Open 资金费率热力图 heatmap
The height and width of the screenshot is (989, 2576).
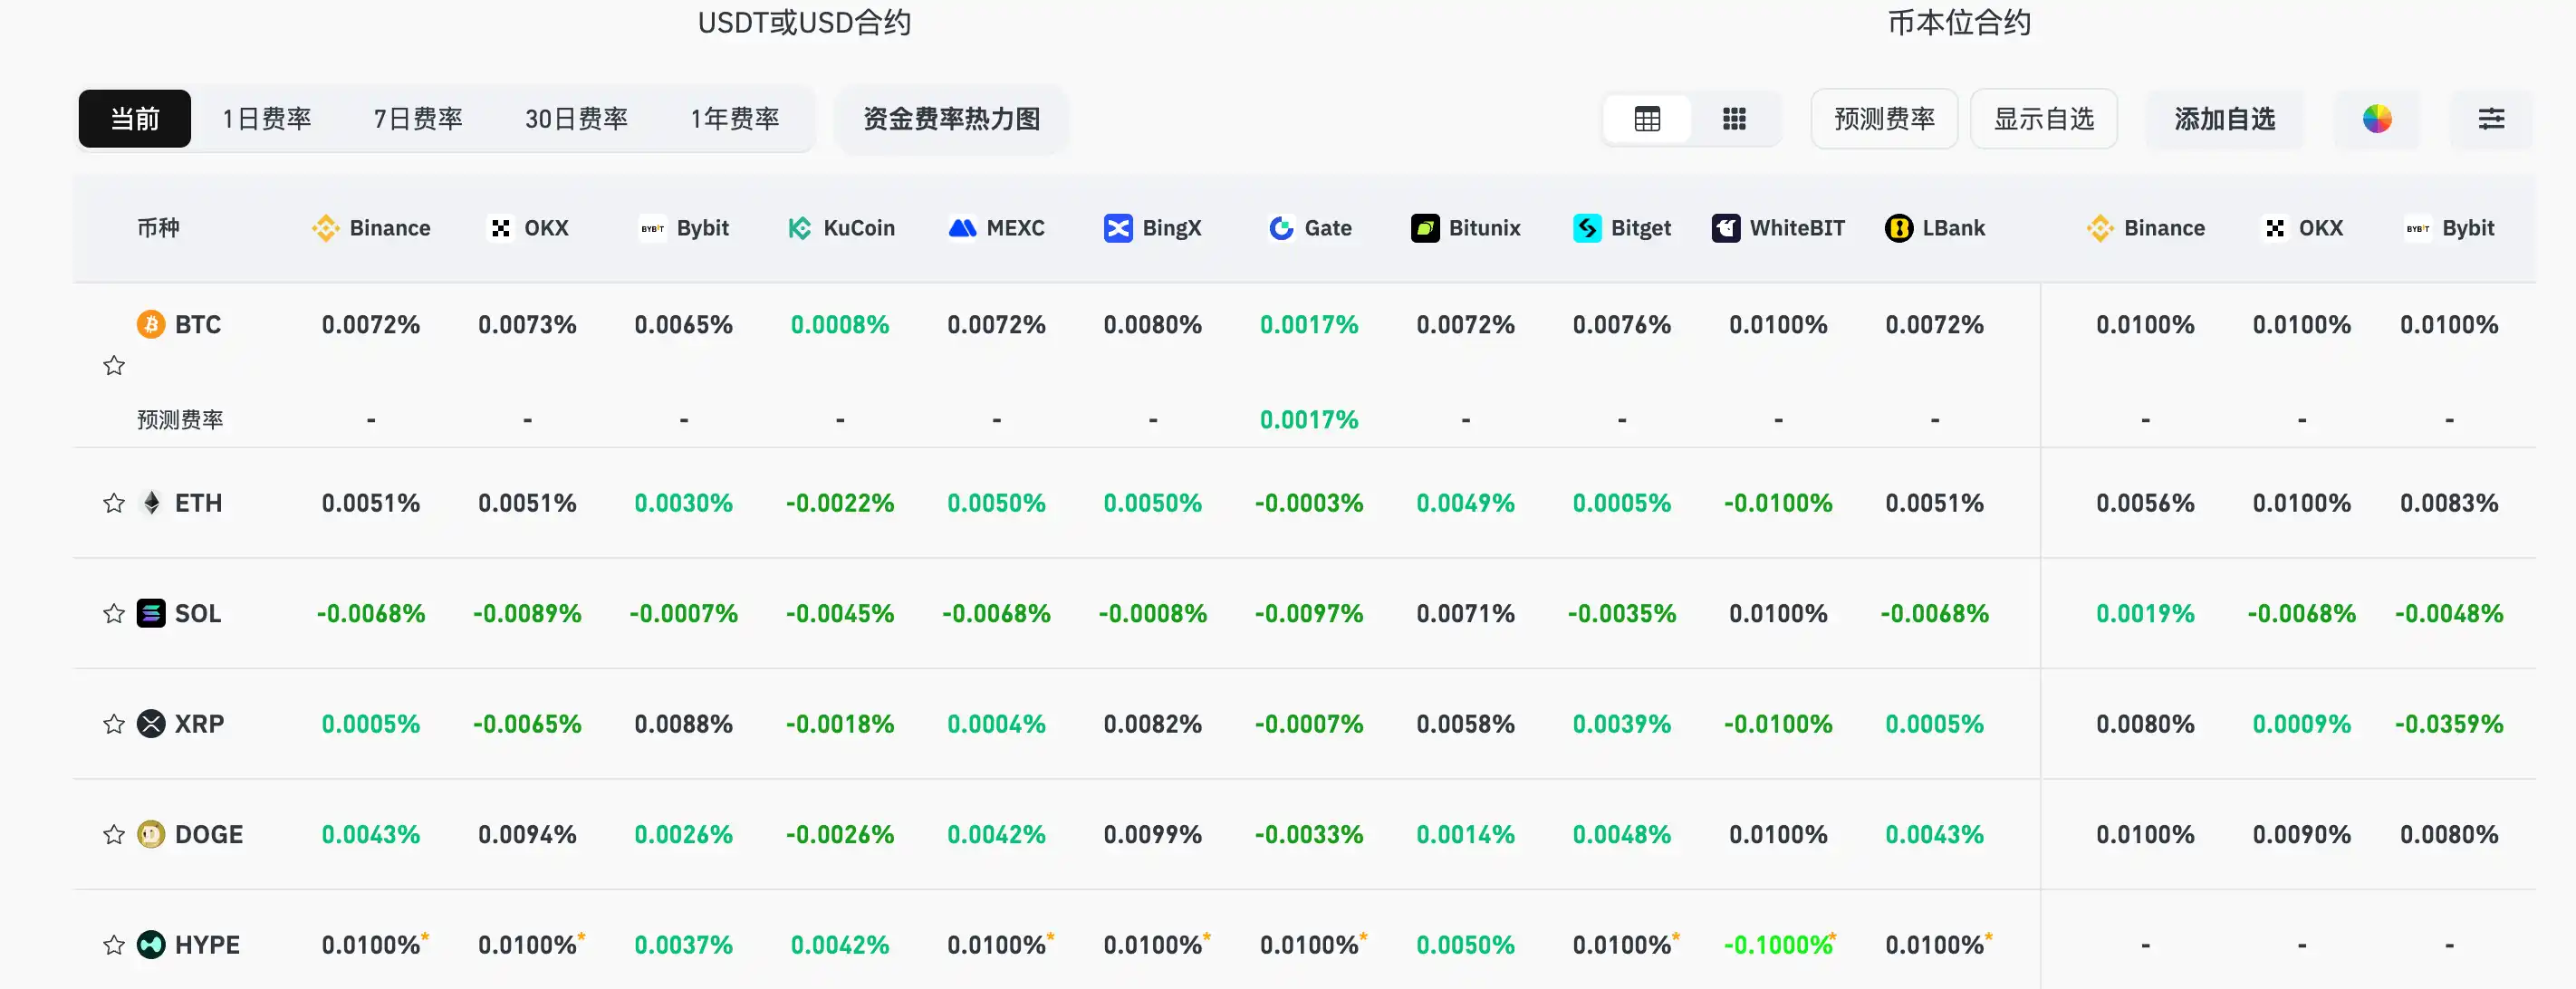click(x=952, y=119)
